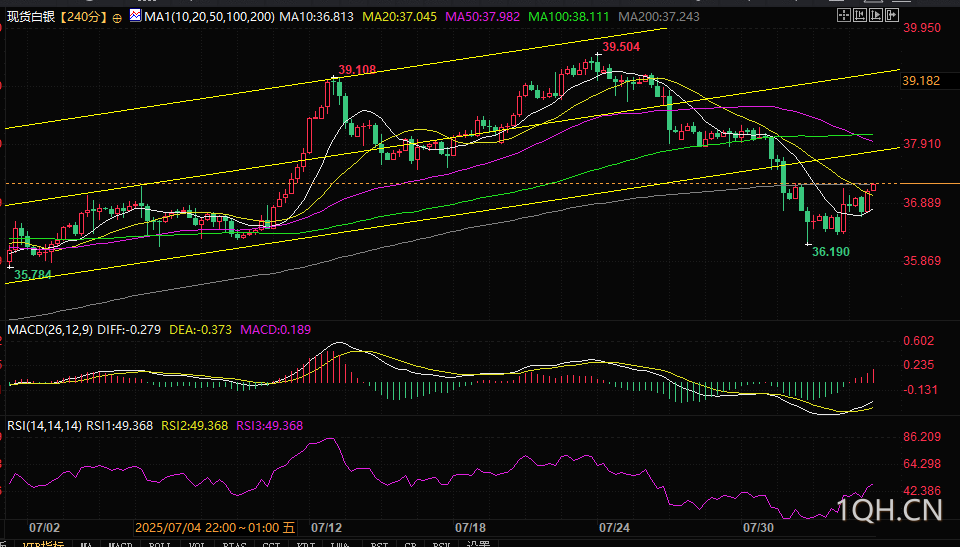Switch to the BOLL indicator tab
This screenshot has height=547, width=960.
pyautogui.click(x=158, y=544)
